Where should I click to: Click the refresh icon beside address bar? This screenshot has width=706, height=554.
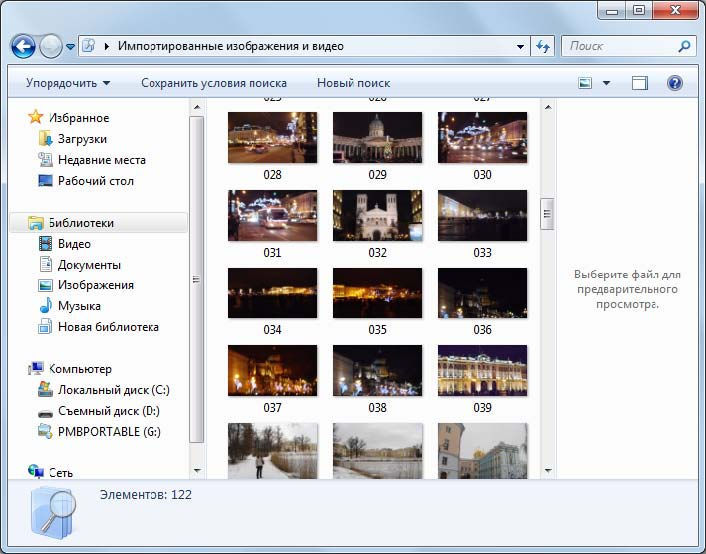543,46
